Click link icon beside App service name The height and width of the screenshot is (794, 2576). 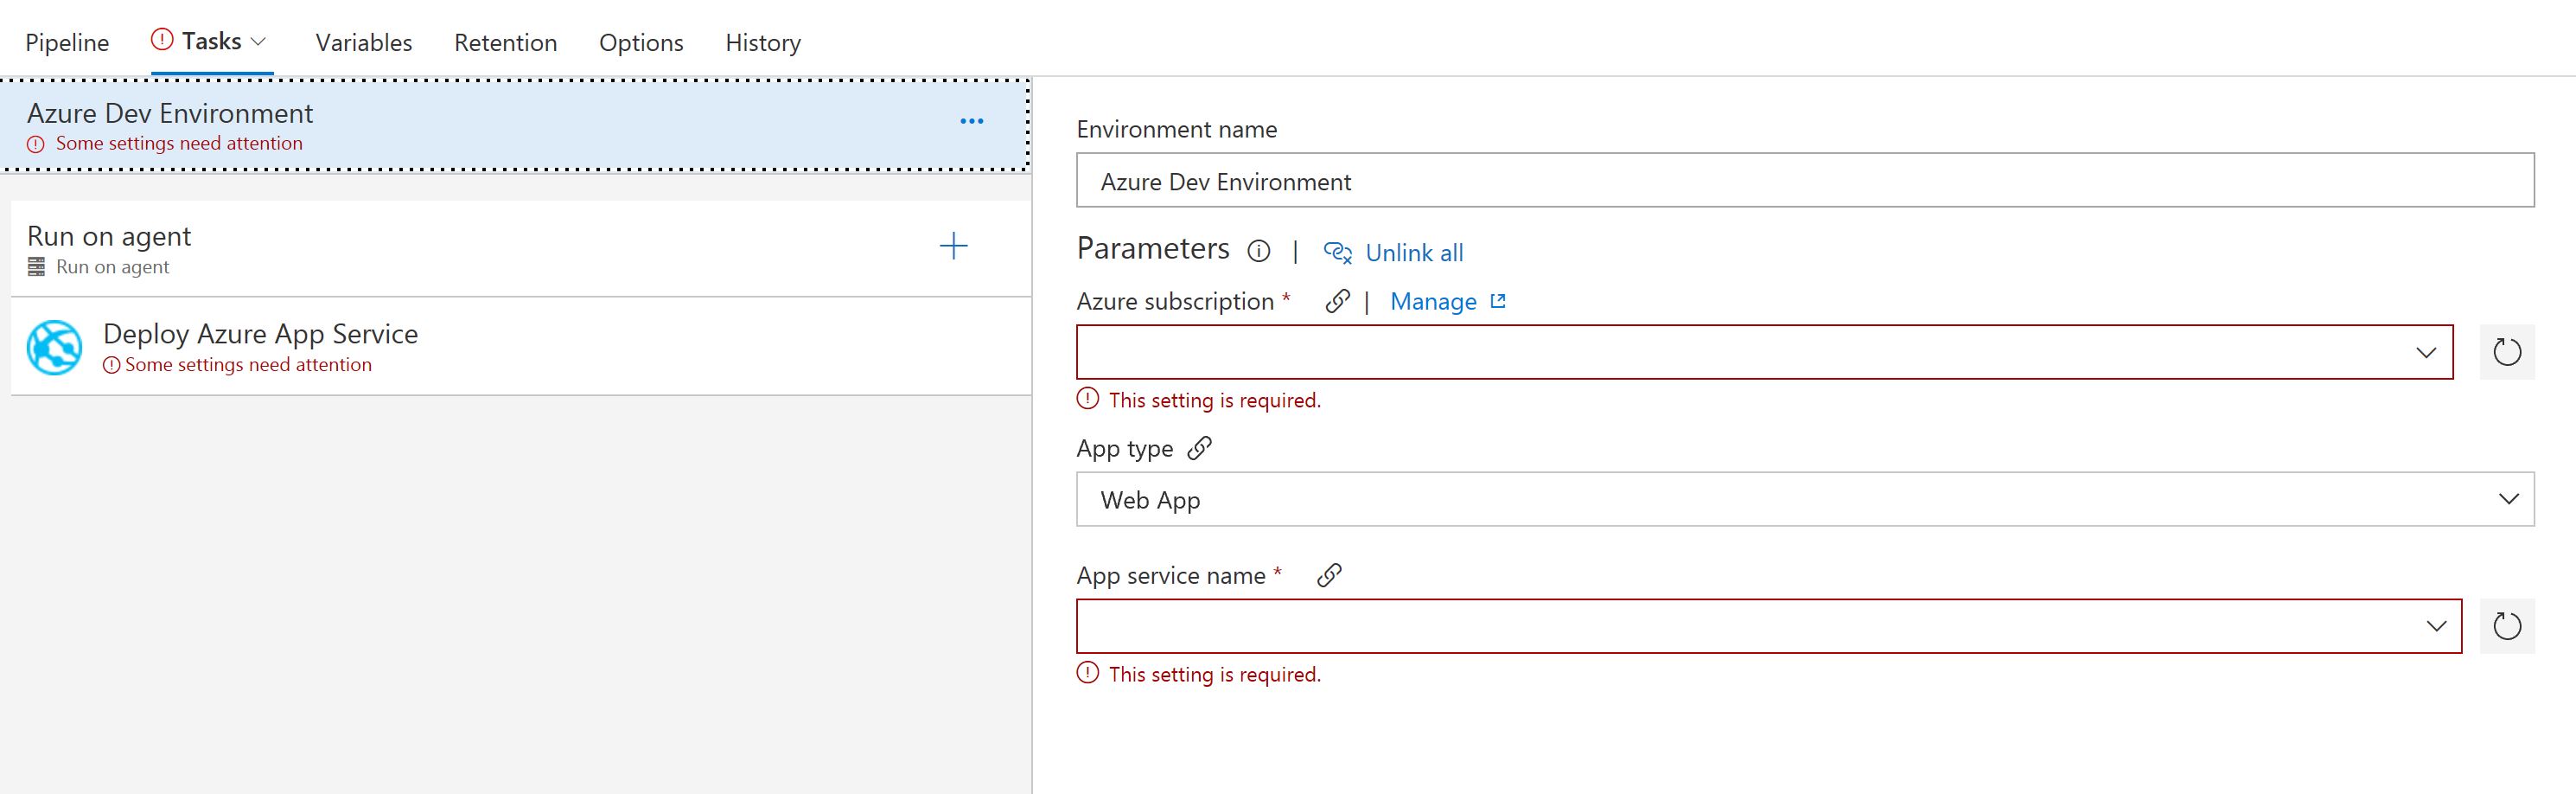coord(1329,575)
